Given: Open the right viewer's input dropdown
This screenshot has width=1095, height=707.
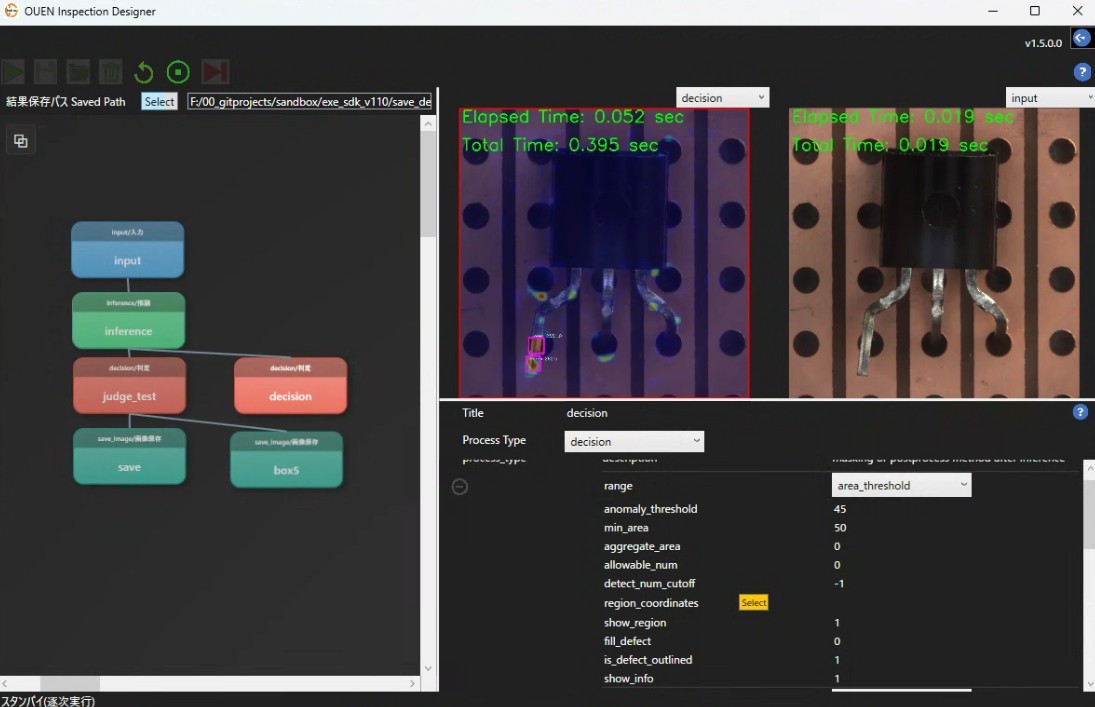Looking at the screenshot, I should pyautogui.click(x=1050, y=98).
